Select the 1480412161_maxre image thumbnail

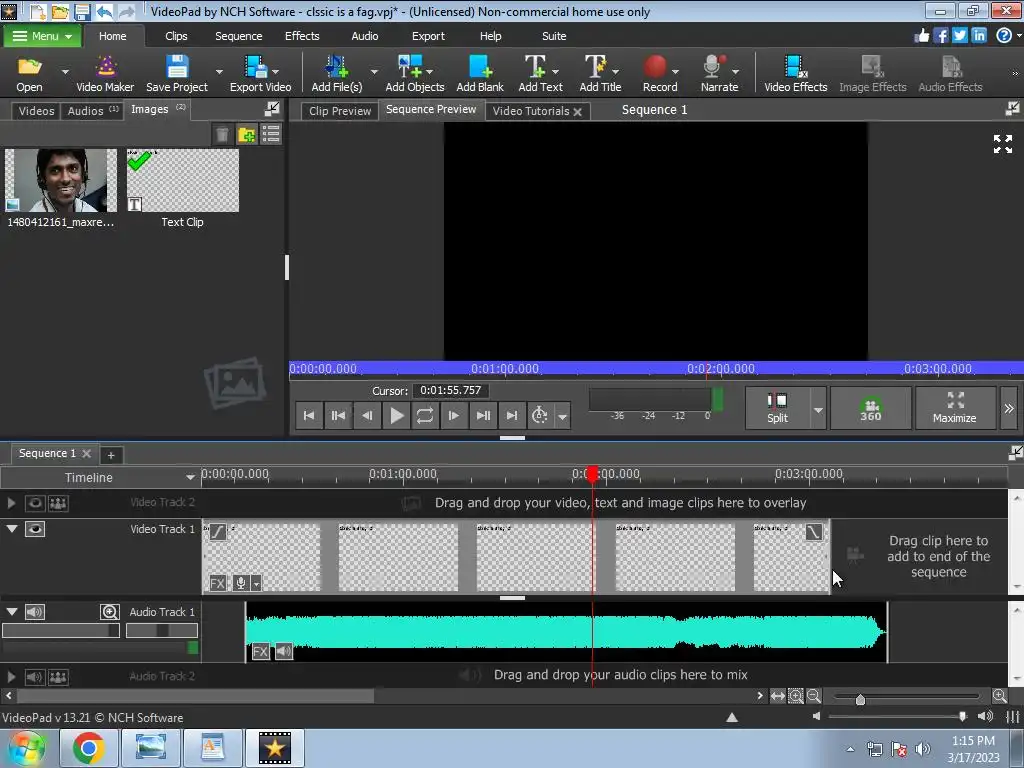[x=61, y=181]
